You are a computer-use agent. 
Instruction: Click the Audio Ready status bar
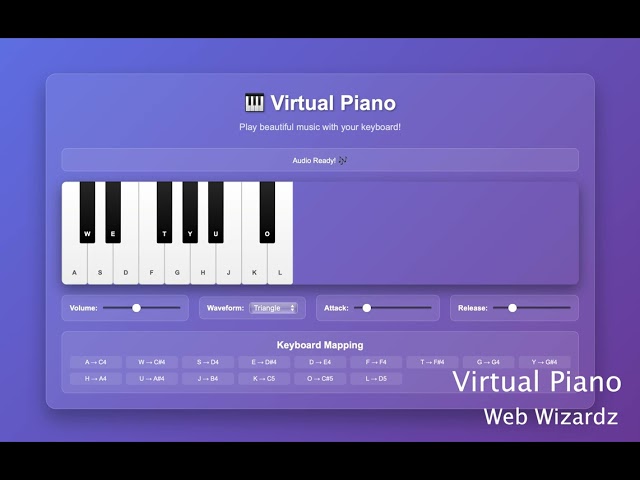[x=320, y=160]
